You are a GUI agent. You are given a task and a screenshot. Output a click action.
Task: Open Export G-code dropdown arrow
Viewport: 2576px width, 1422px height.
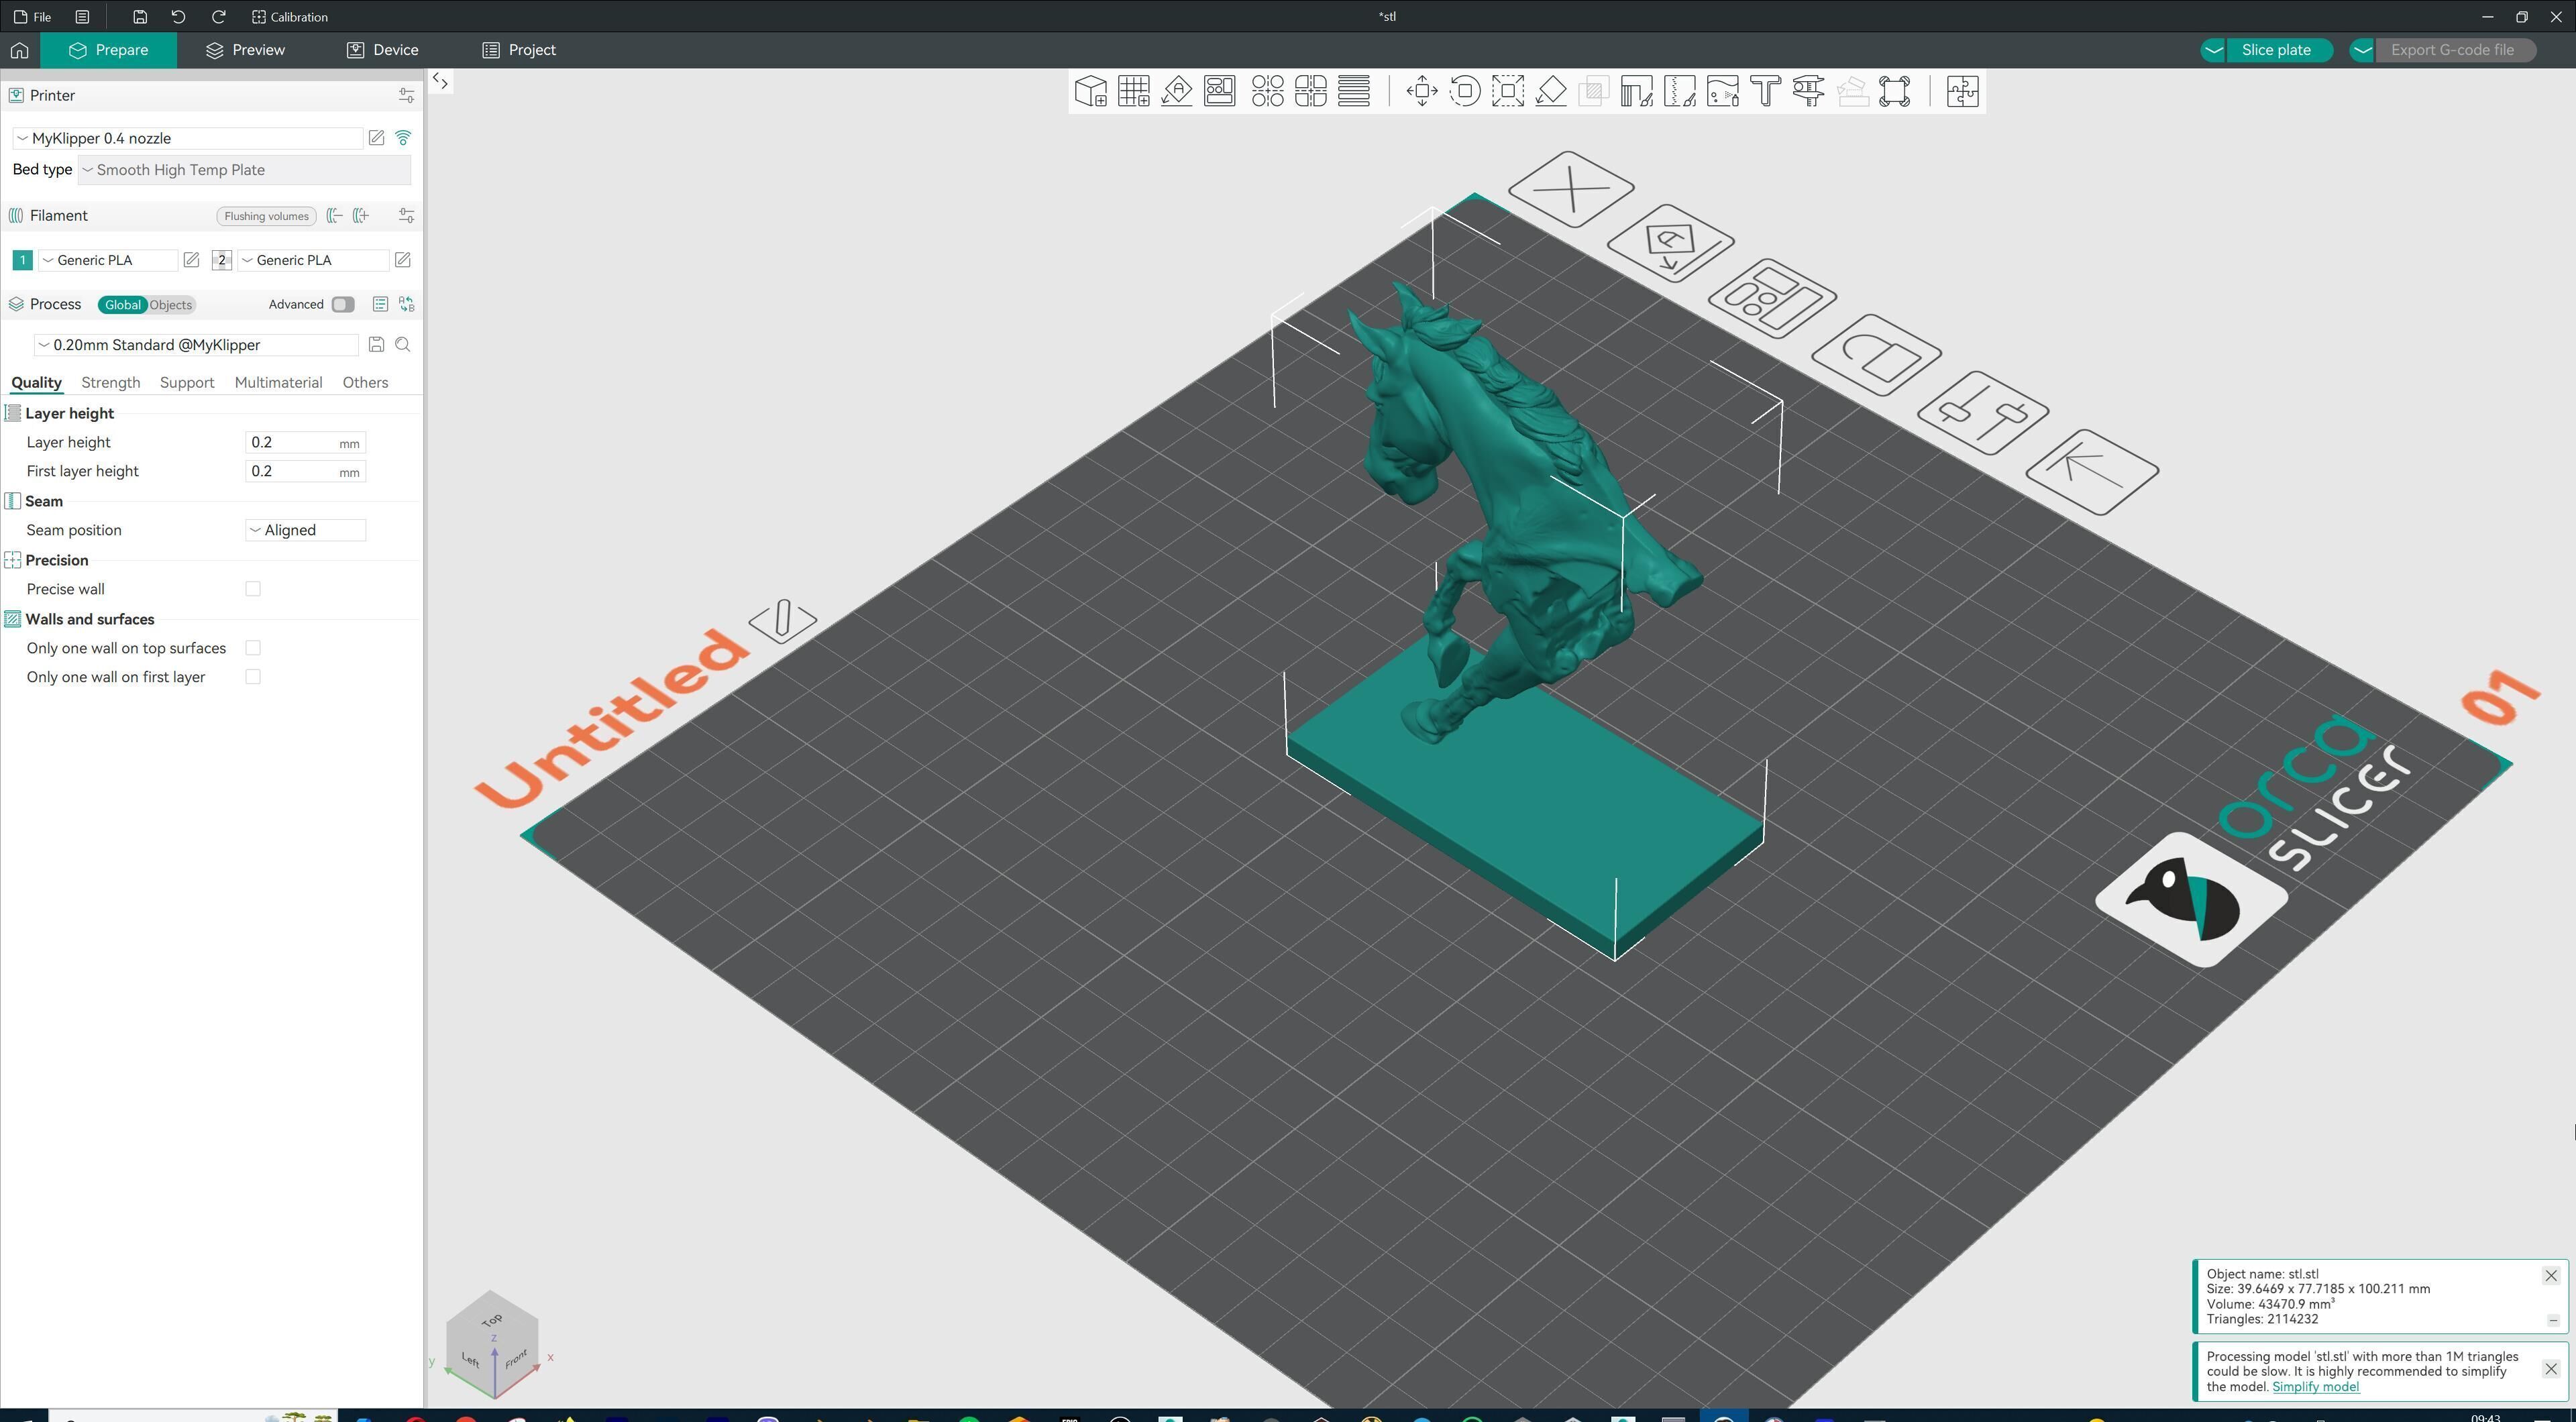[x=2362, y=50]
